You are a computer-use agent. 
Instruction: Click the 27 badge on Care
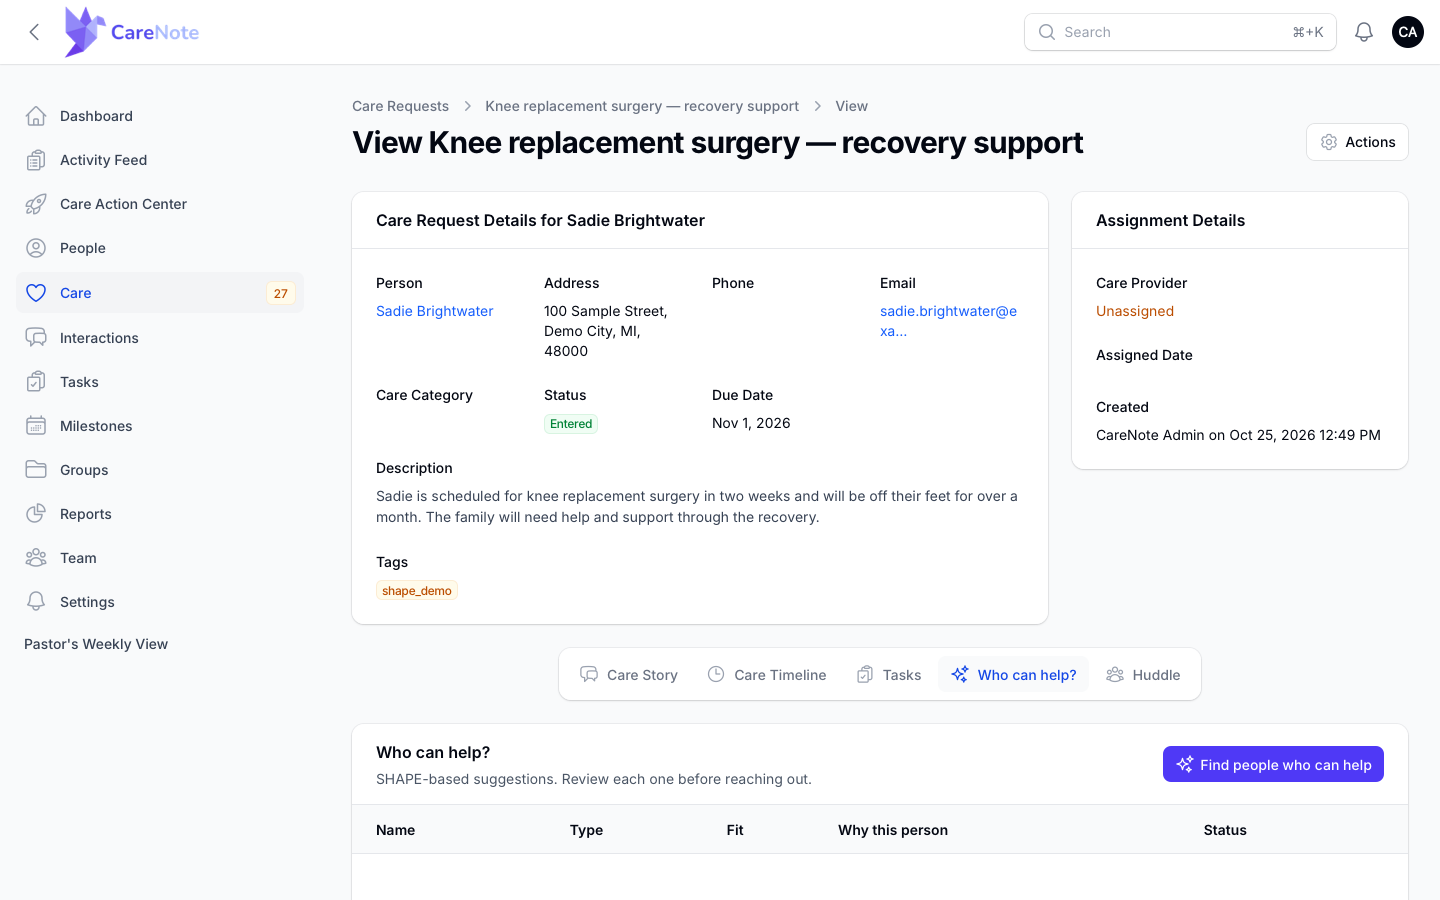pyautogui.click(x=281, y=293)
